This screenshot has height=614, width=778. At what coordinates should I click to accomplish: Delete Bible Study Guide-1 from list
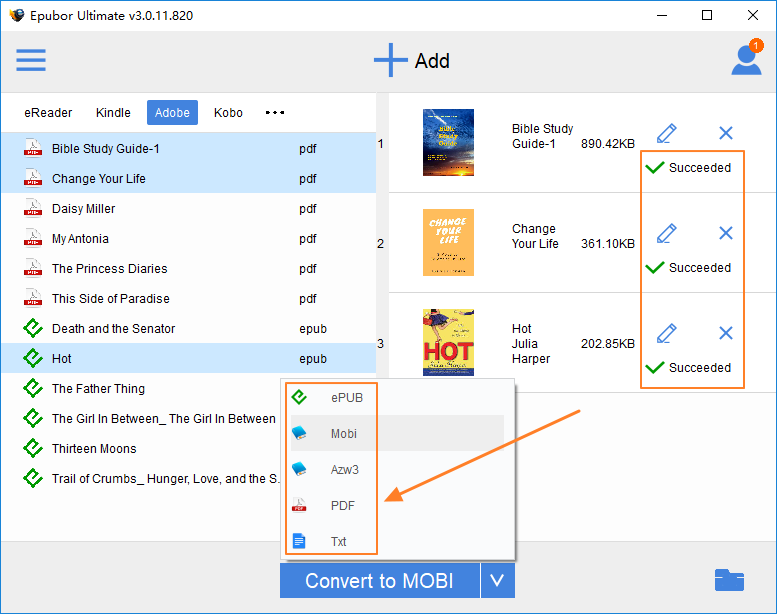pos(726,133)
